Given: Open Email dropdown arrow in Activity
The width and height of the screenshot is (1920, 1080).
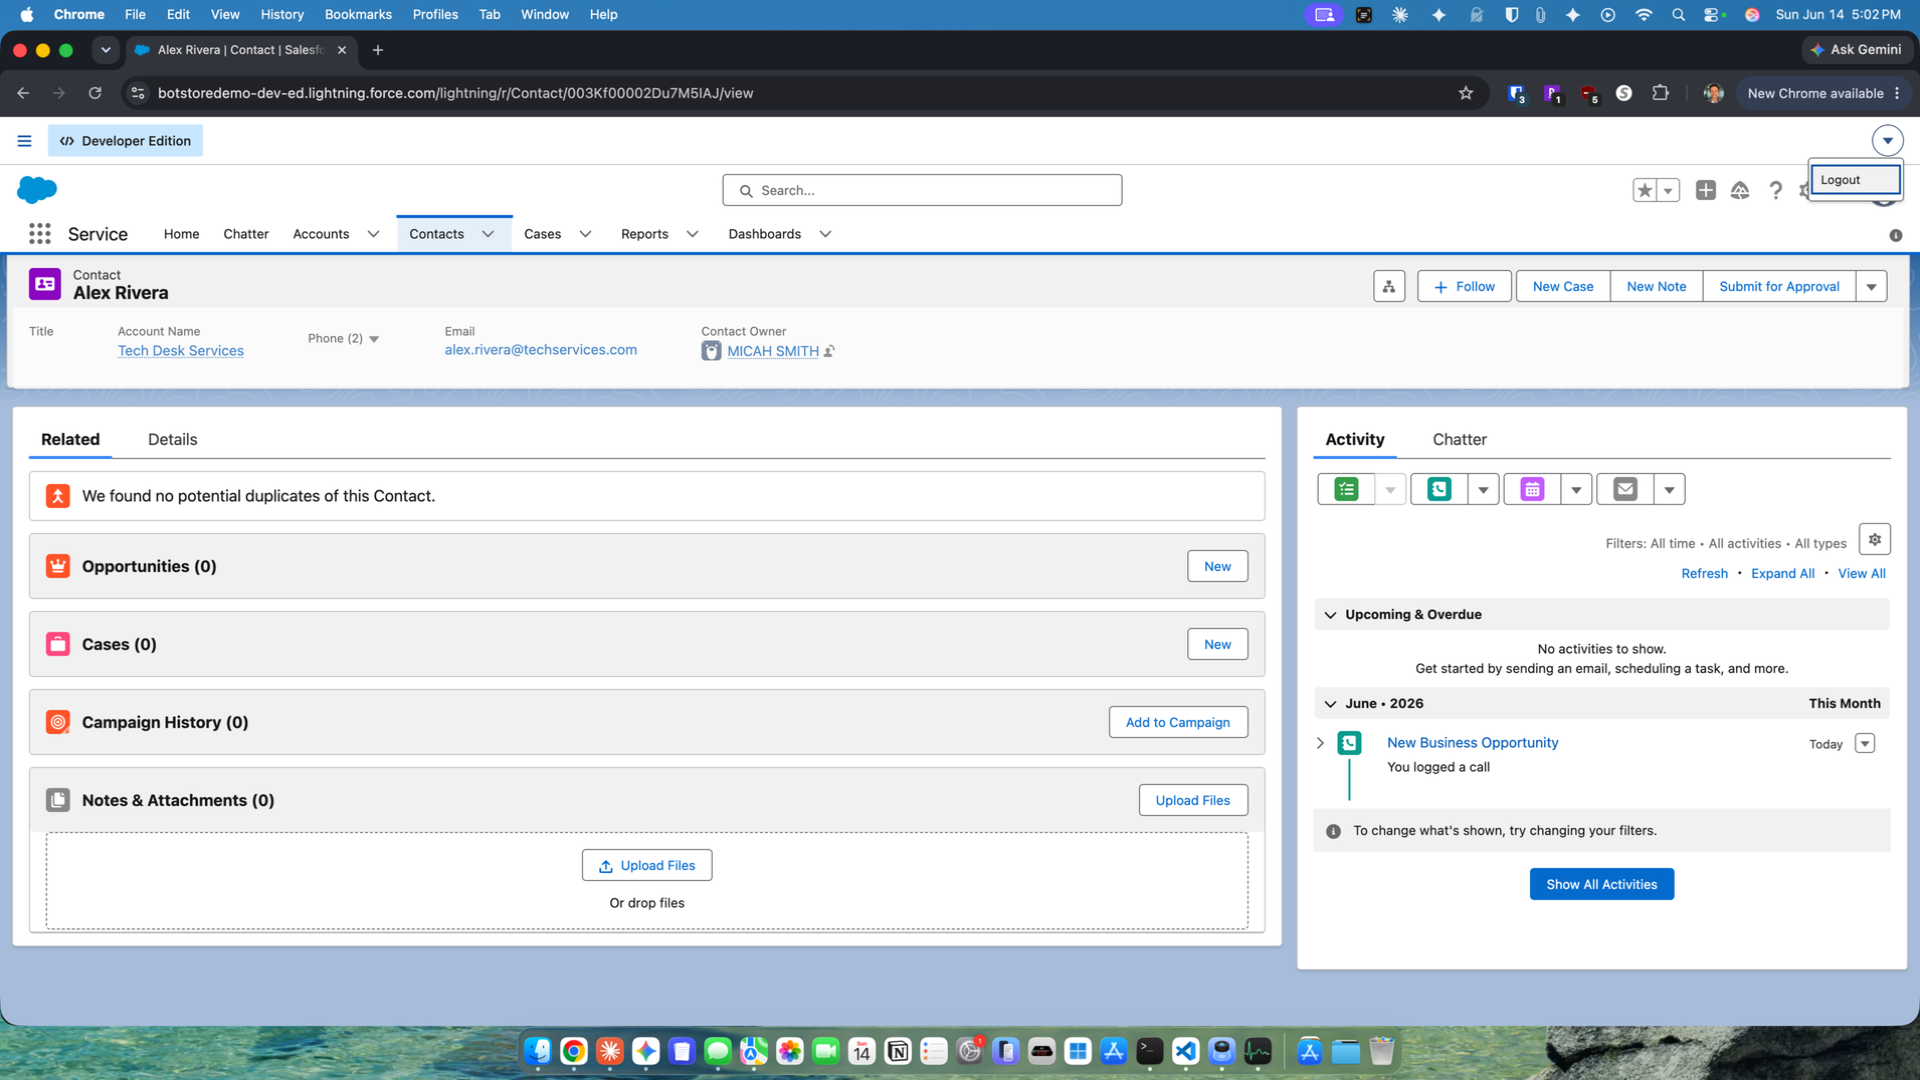Looking at the screenshot, I should tap(1669, 489).
